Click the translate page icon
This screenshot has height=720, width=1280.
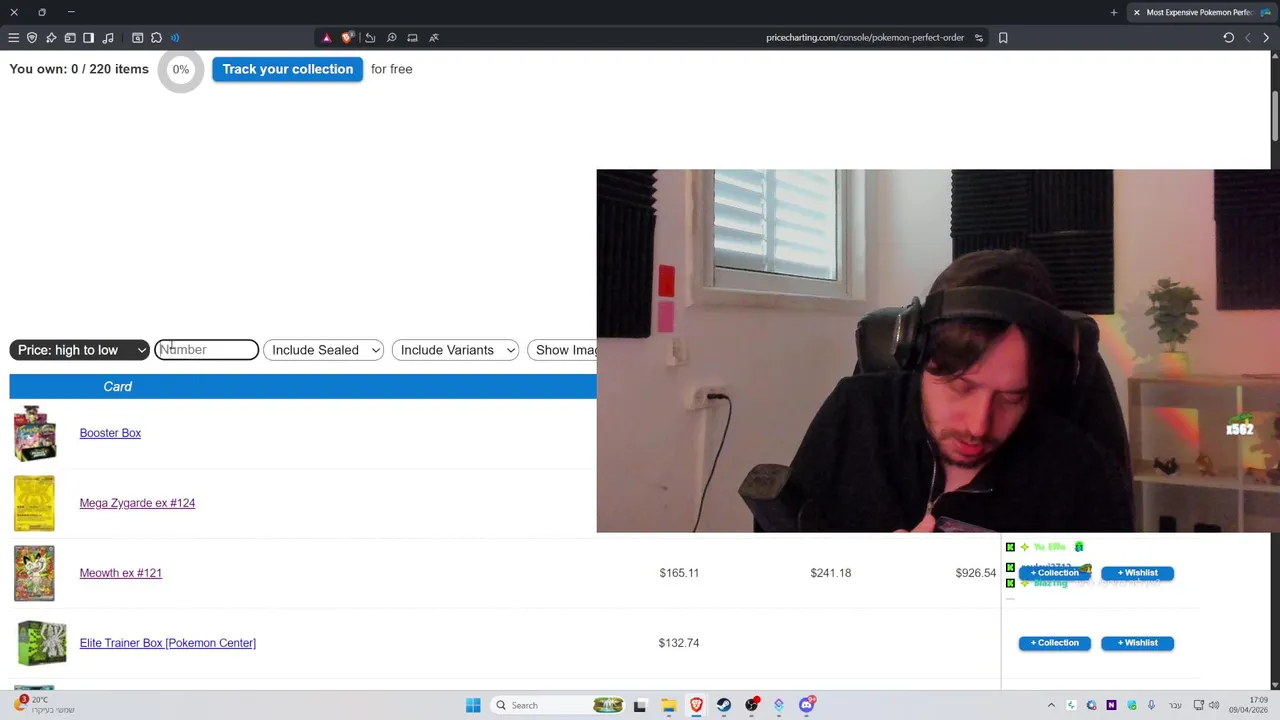(434, 38)
